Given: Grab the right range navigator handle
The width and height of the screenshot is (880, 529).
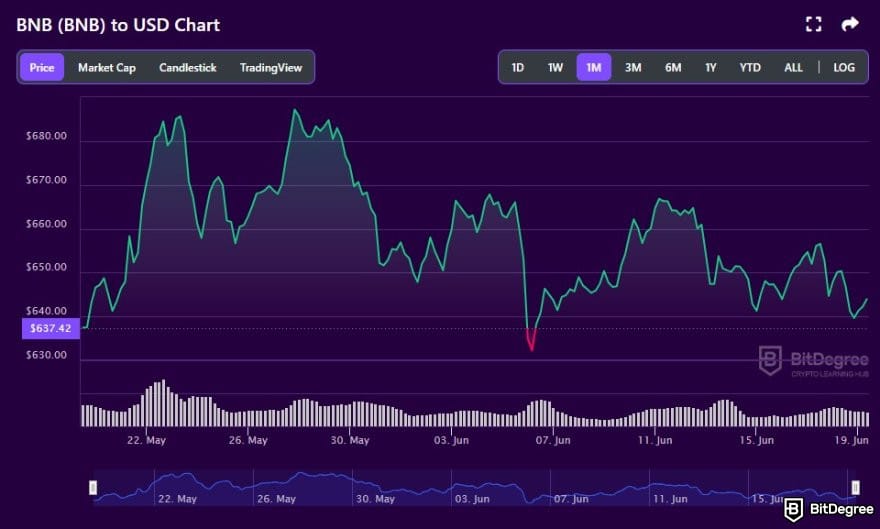Looking at the screenshot, I should pyautogui.click(x=855, y=487).
